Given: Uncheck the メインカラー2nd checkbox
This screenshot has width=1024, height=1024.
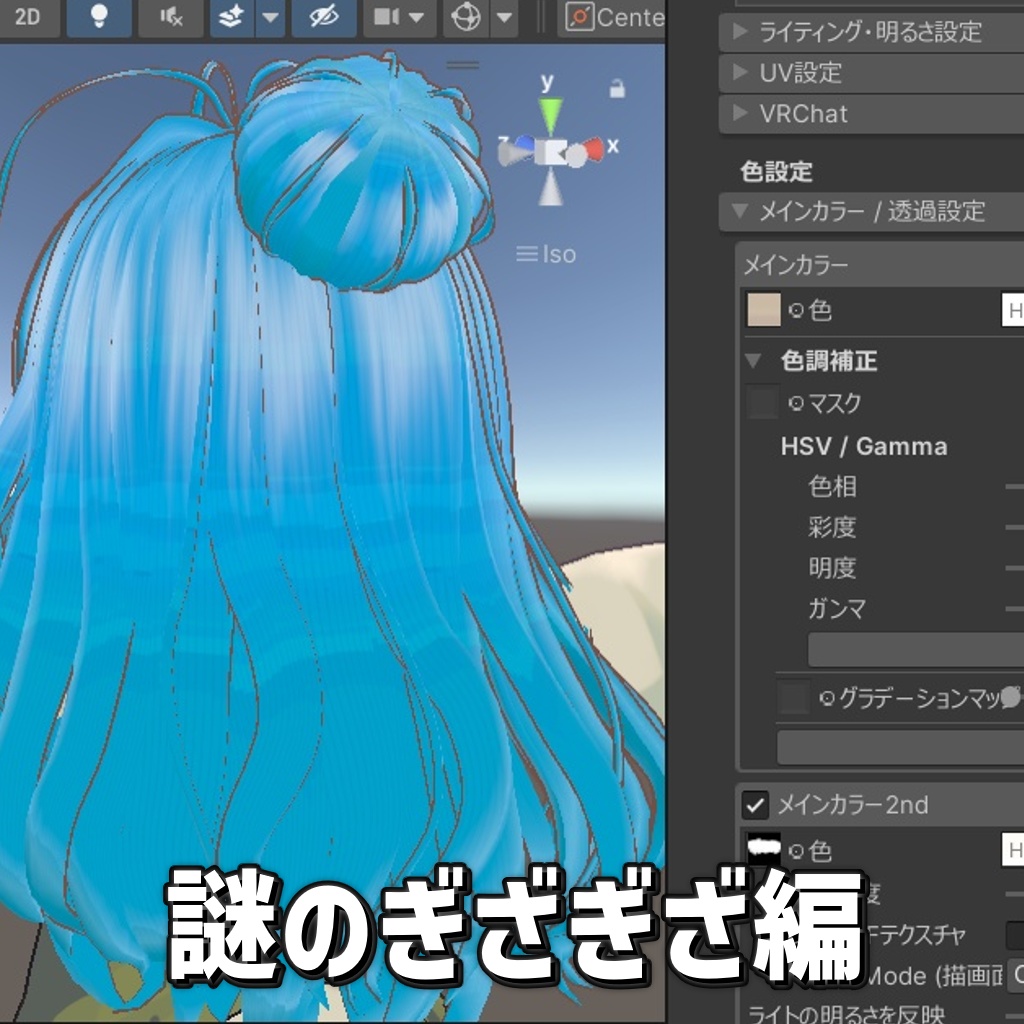Looking at the screenshot, I should 753,805.
